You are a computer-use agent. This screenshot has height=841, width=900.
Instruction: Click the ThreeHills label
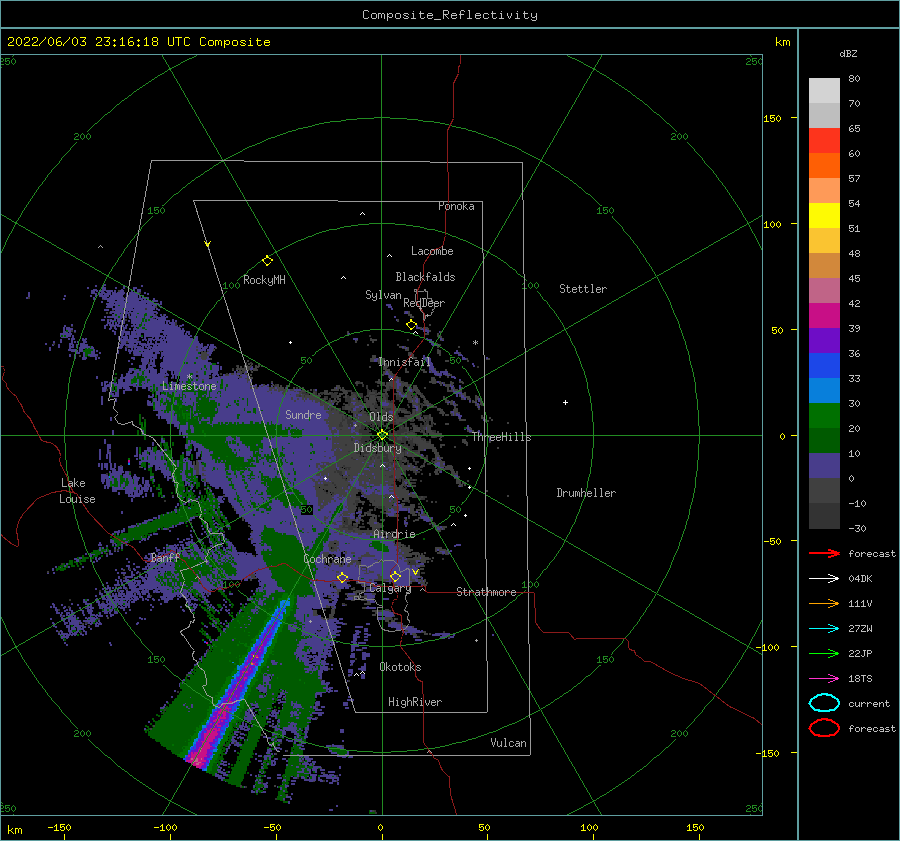pyautogui.click(x=501, y=437)
